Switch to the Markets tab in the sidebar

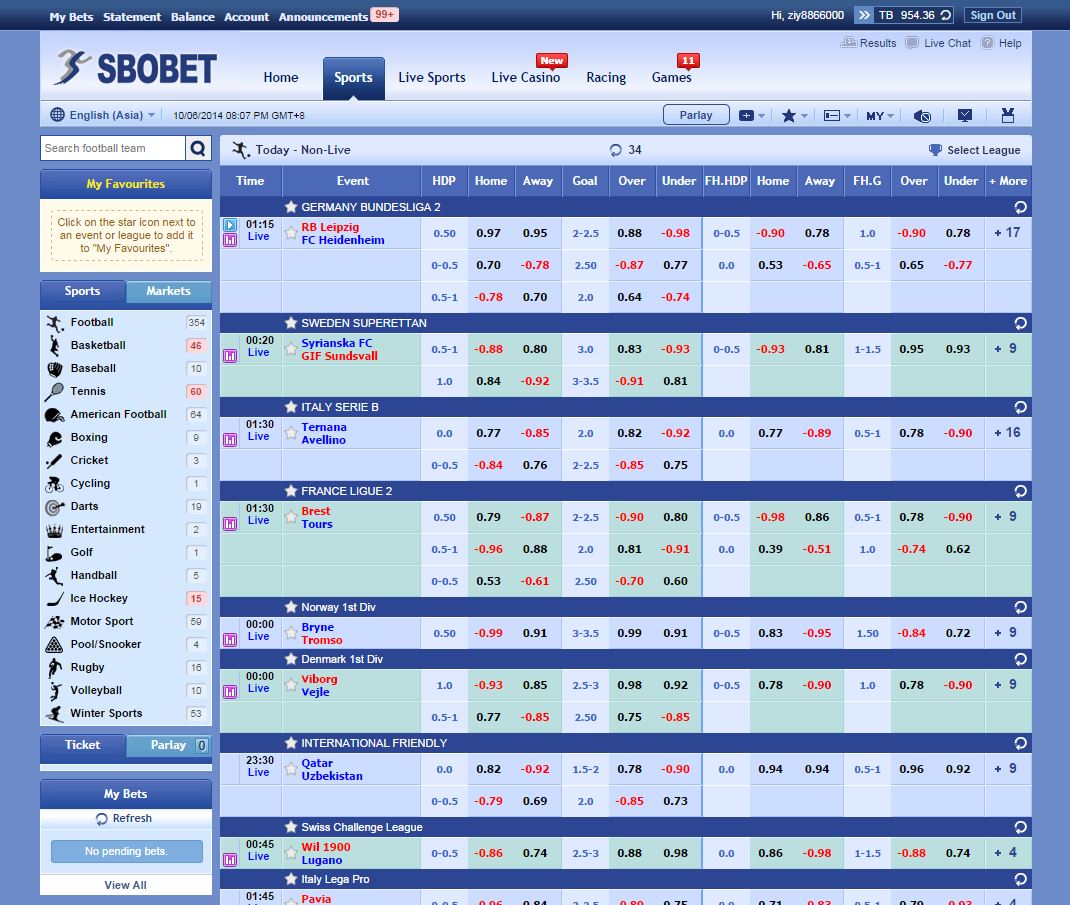(168, 293)
